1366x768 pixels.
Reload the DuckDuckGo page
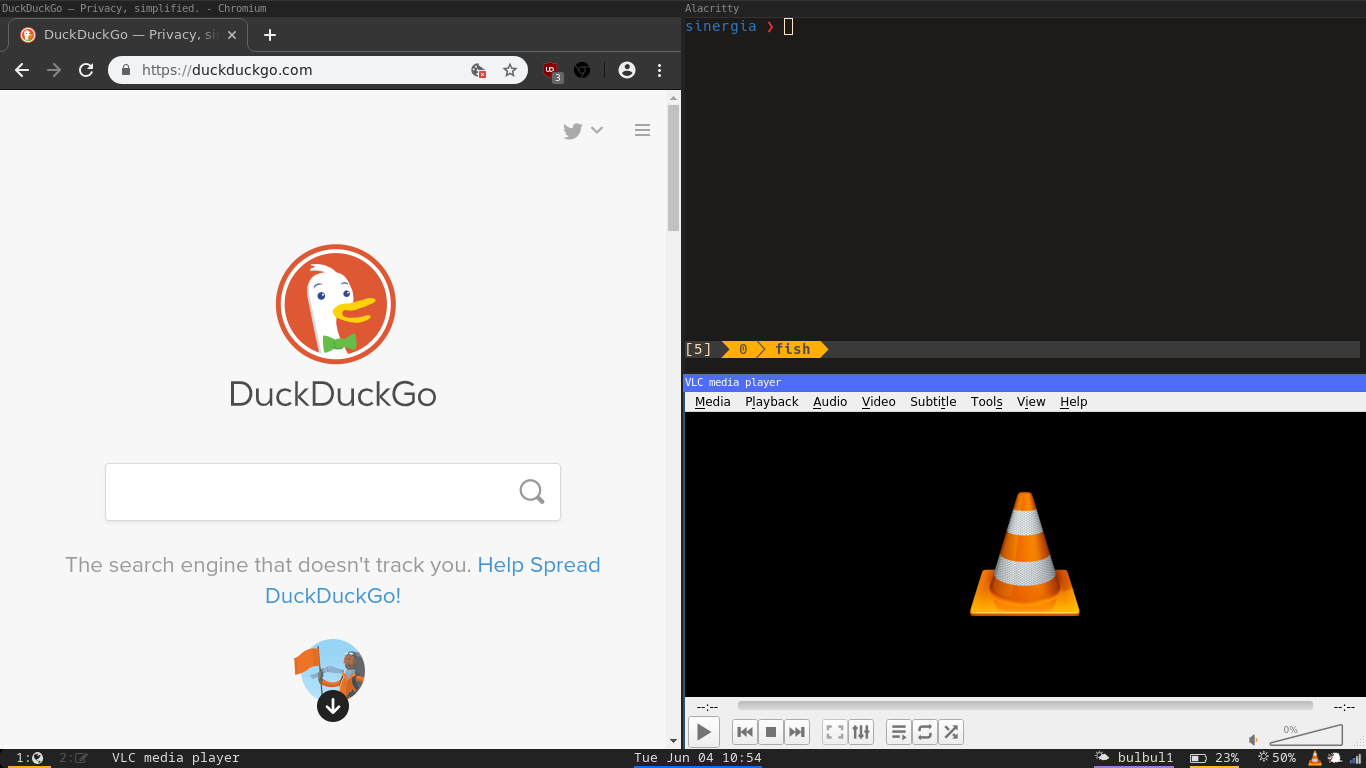coord(86,70)
